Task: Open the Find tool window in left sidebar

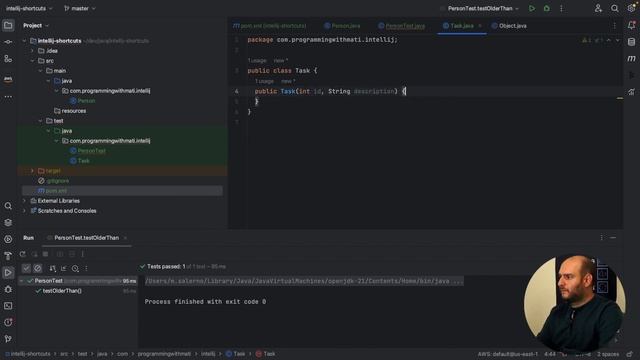Action: 8,206
